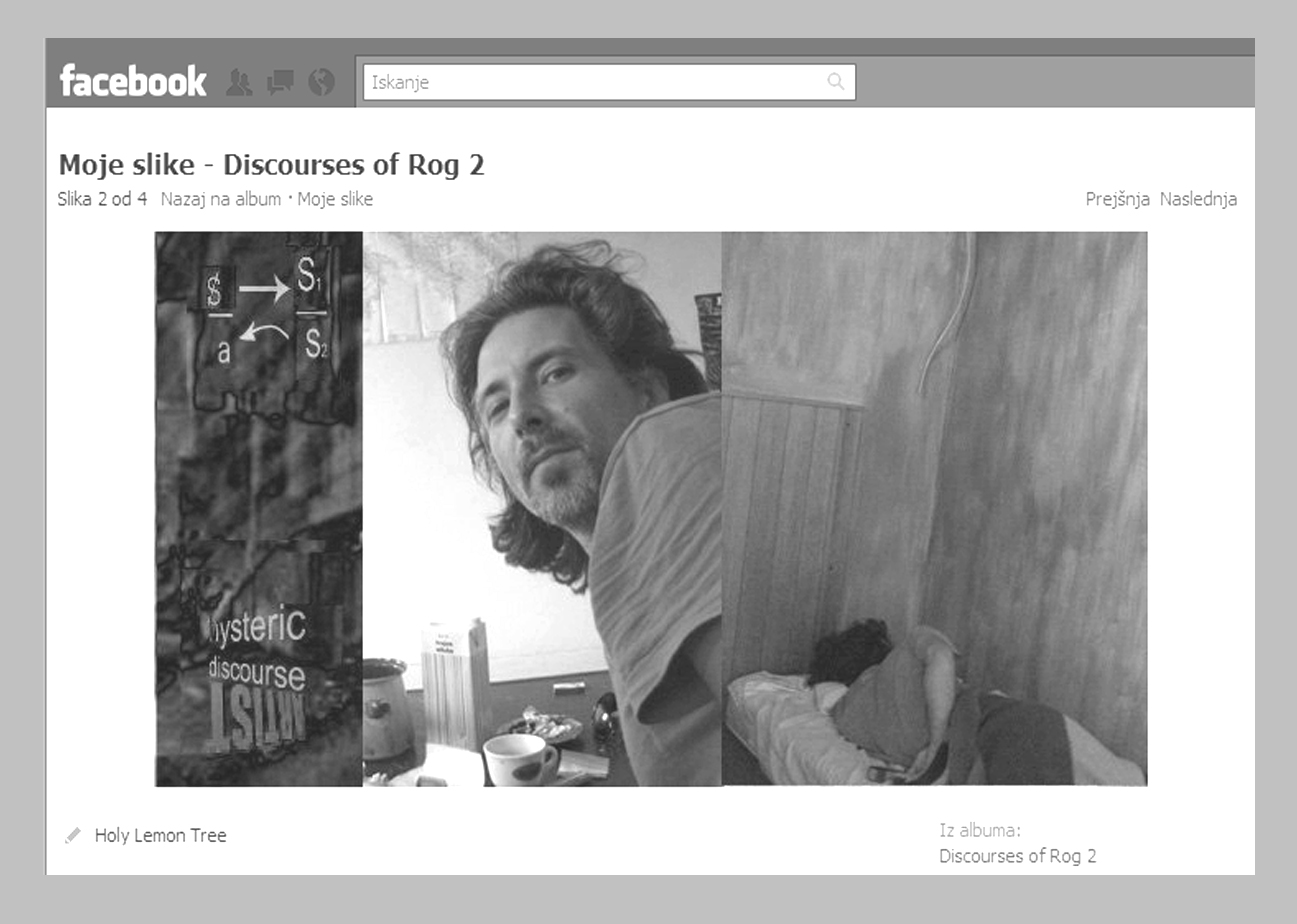
Task: Click the Slika 2 od 4 counter
Action: [x=102, y=199]
